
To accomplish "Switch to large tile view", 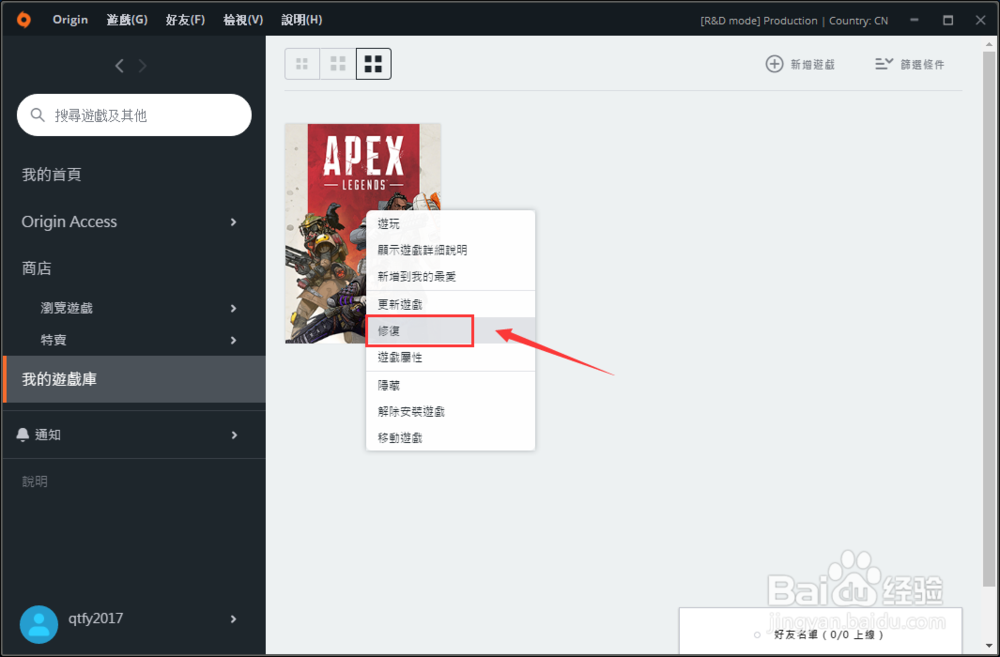I will pos(374,64).
